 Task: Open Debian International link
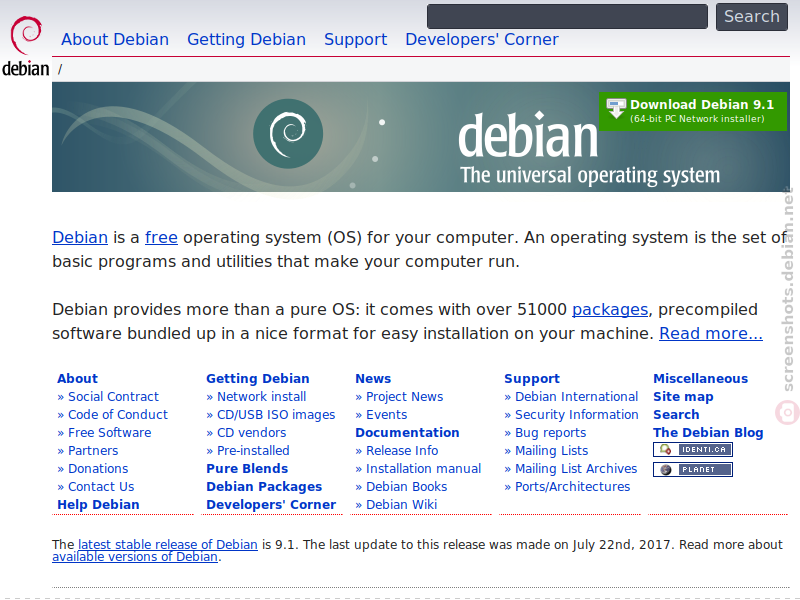point(577,396)
